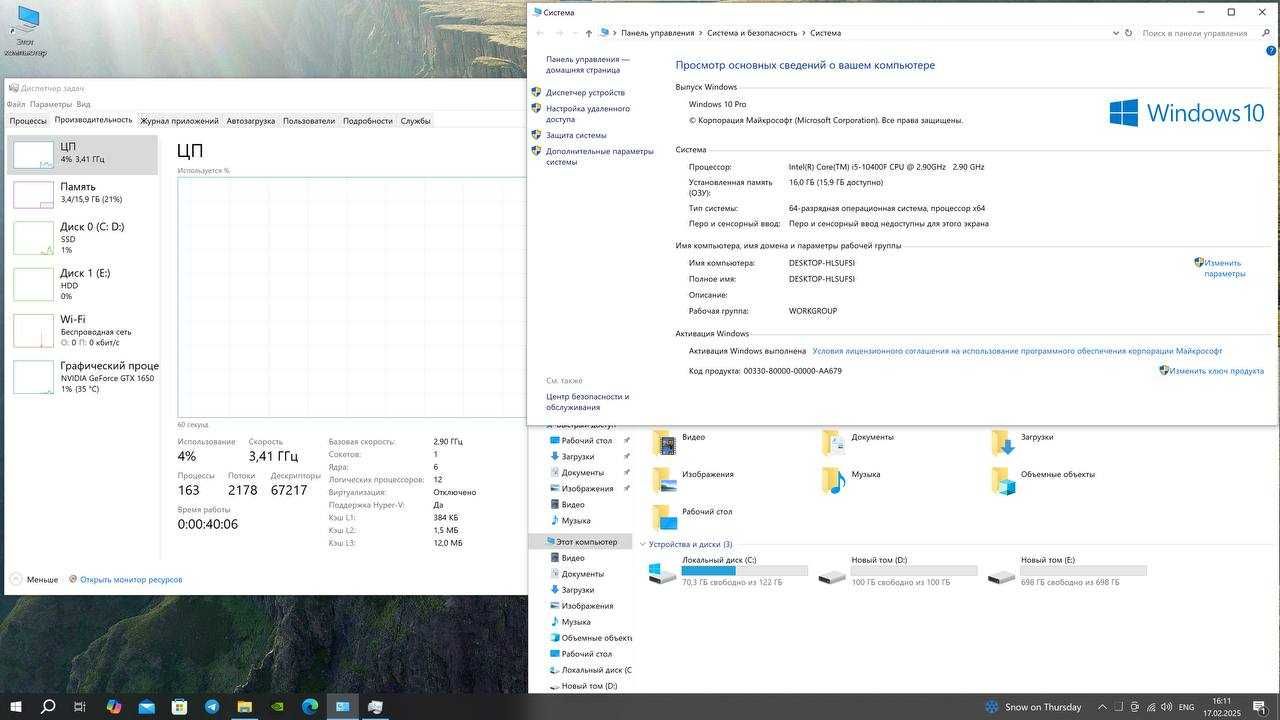This screenshot has height=720, width=1280.
Task: Select Этот компьютер desktop icon
Action: tap(25, 31)
